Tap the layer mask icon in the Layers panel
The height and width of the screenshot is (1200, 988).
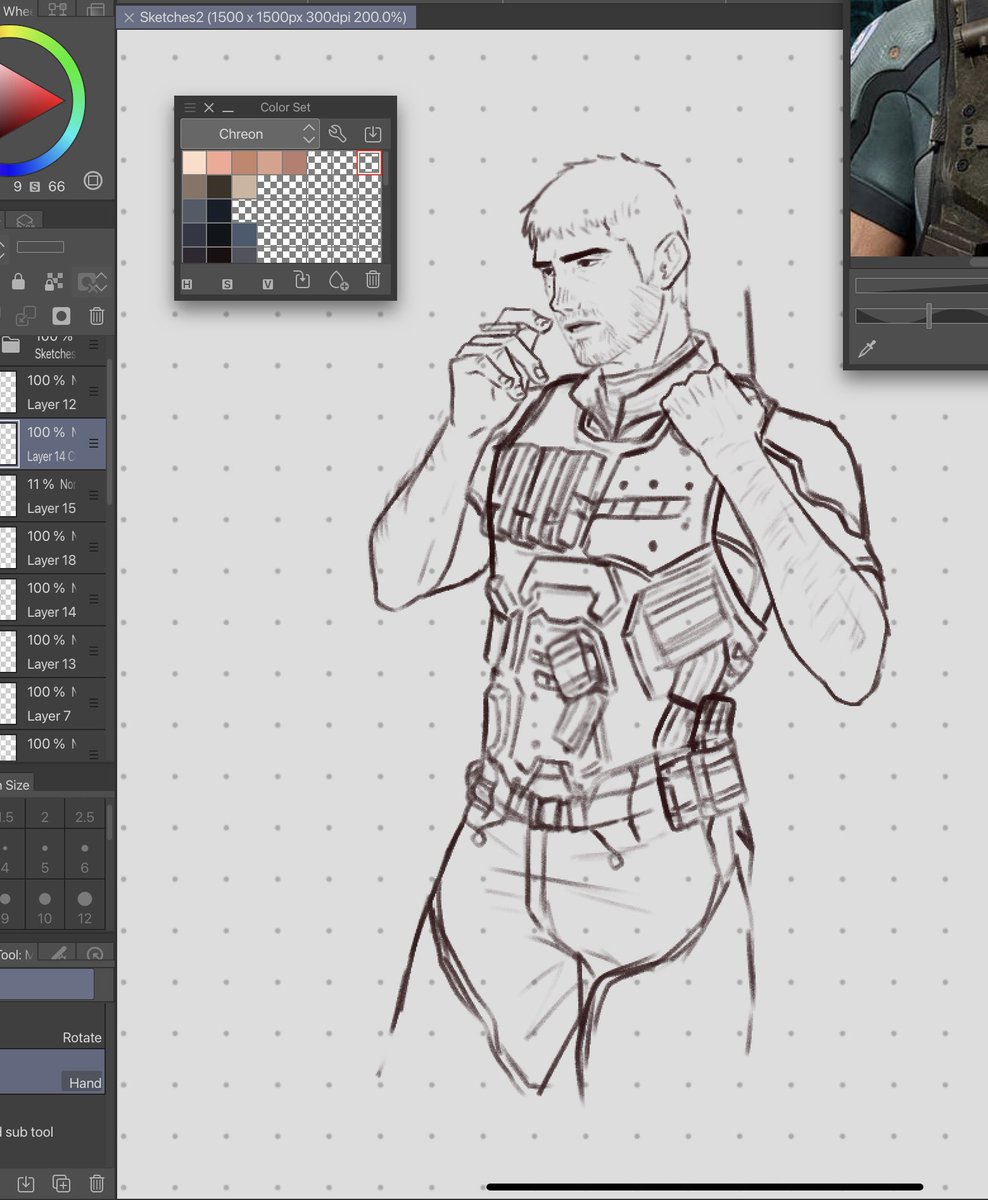(60, 316)
